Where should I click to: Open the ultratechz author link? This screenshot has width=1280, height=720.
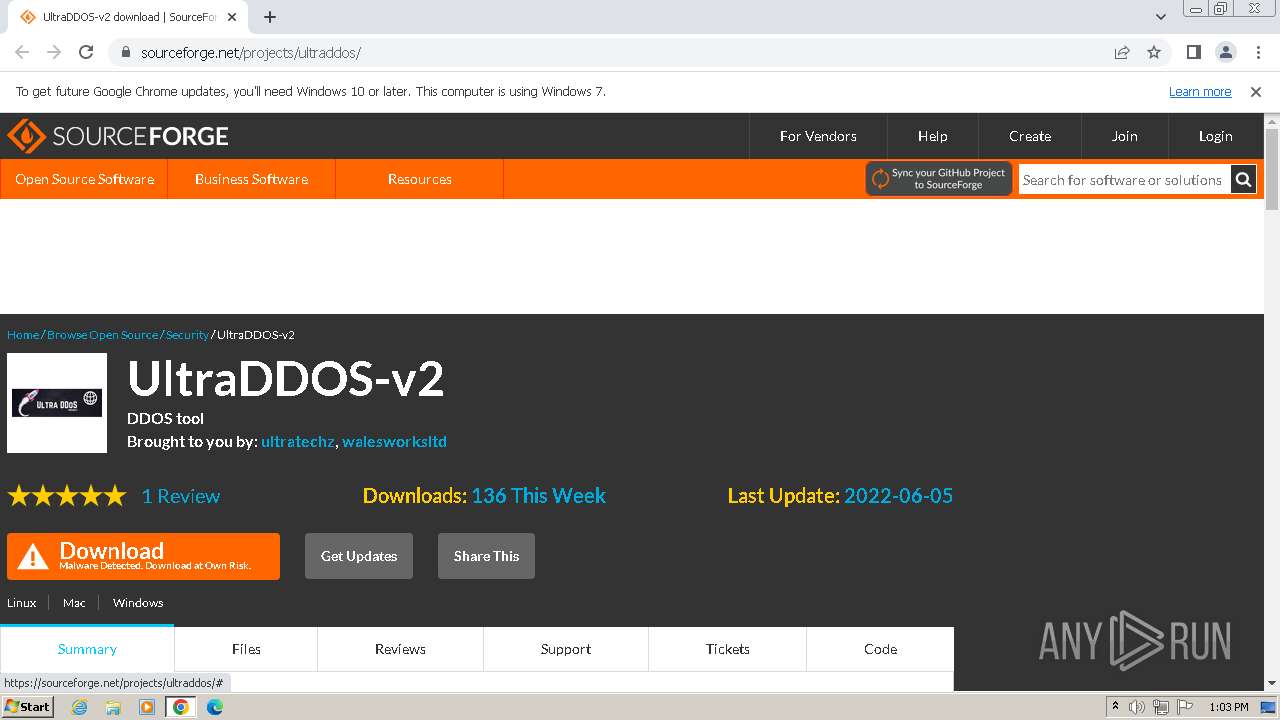[297, 441]
